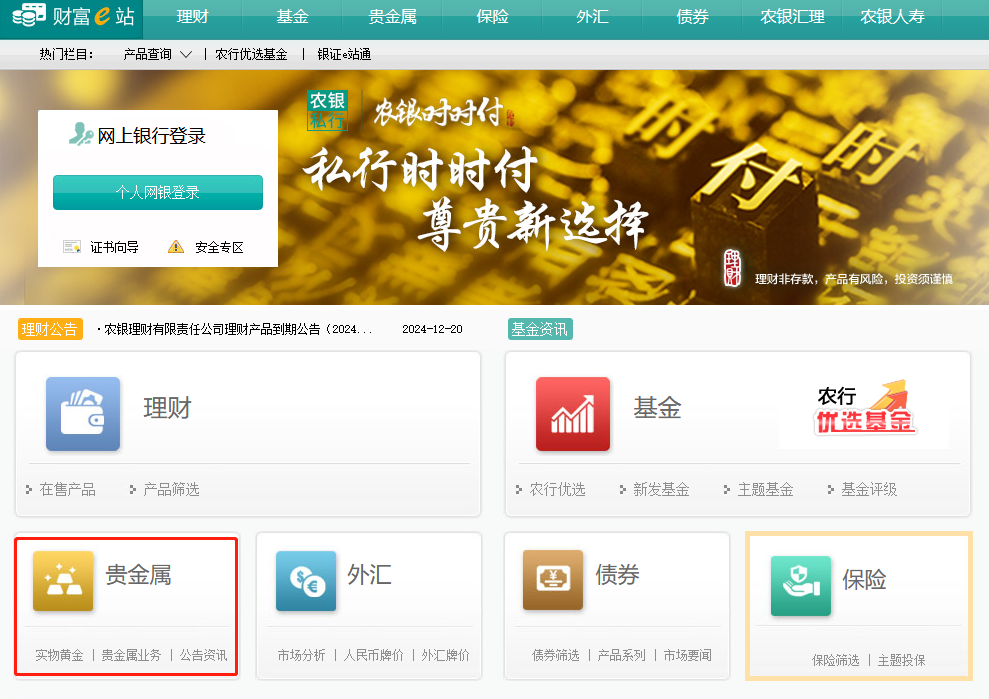Open 在售产品 under 理财
This screenshot has width=989, height=699.
click(67, 490)
